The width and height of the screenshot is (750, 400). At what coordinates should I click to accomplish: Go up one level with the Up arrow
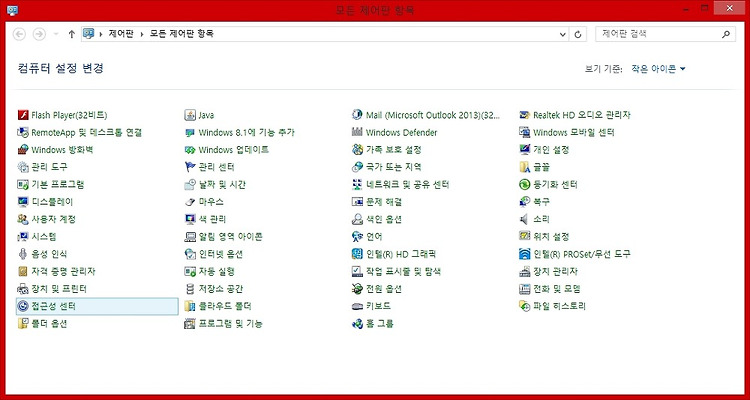72,34
